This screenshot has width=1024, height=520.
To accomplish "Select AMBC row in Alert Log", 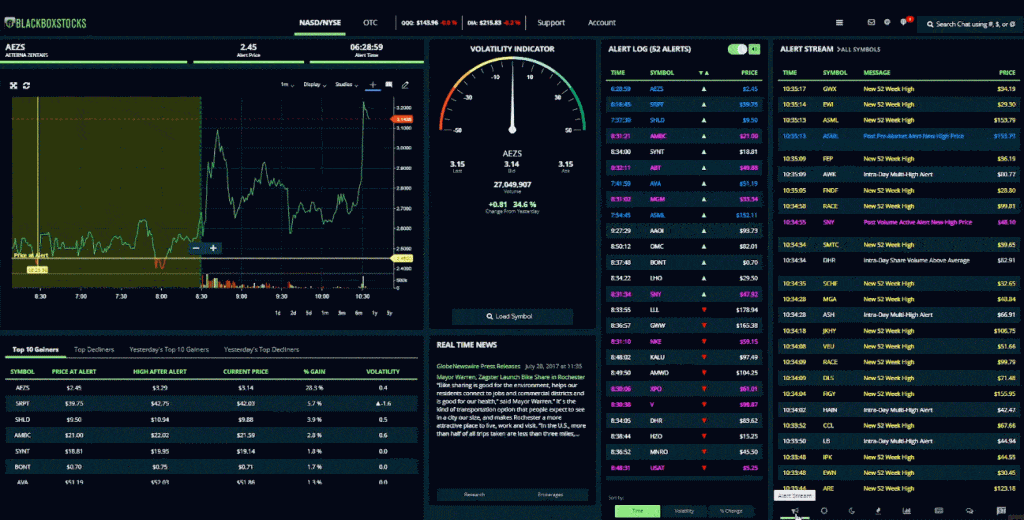I will [684, 136].
